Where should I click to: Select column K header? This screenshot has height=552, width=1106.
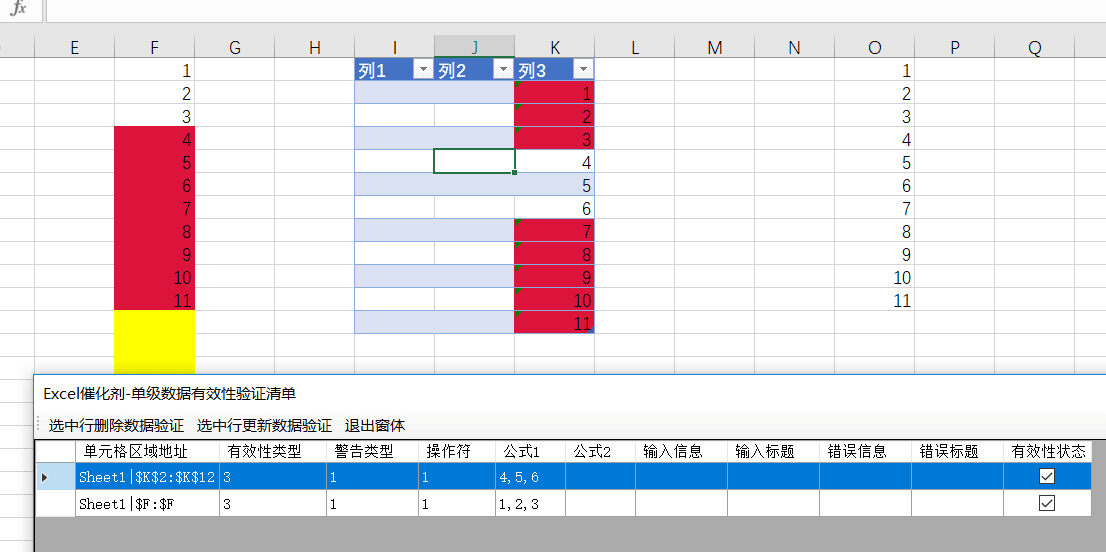point(554,47)
